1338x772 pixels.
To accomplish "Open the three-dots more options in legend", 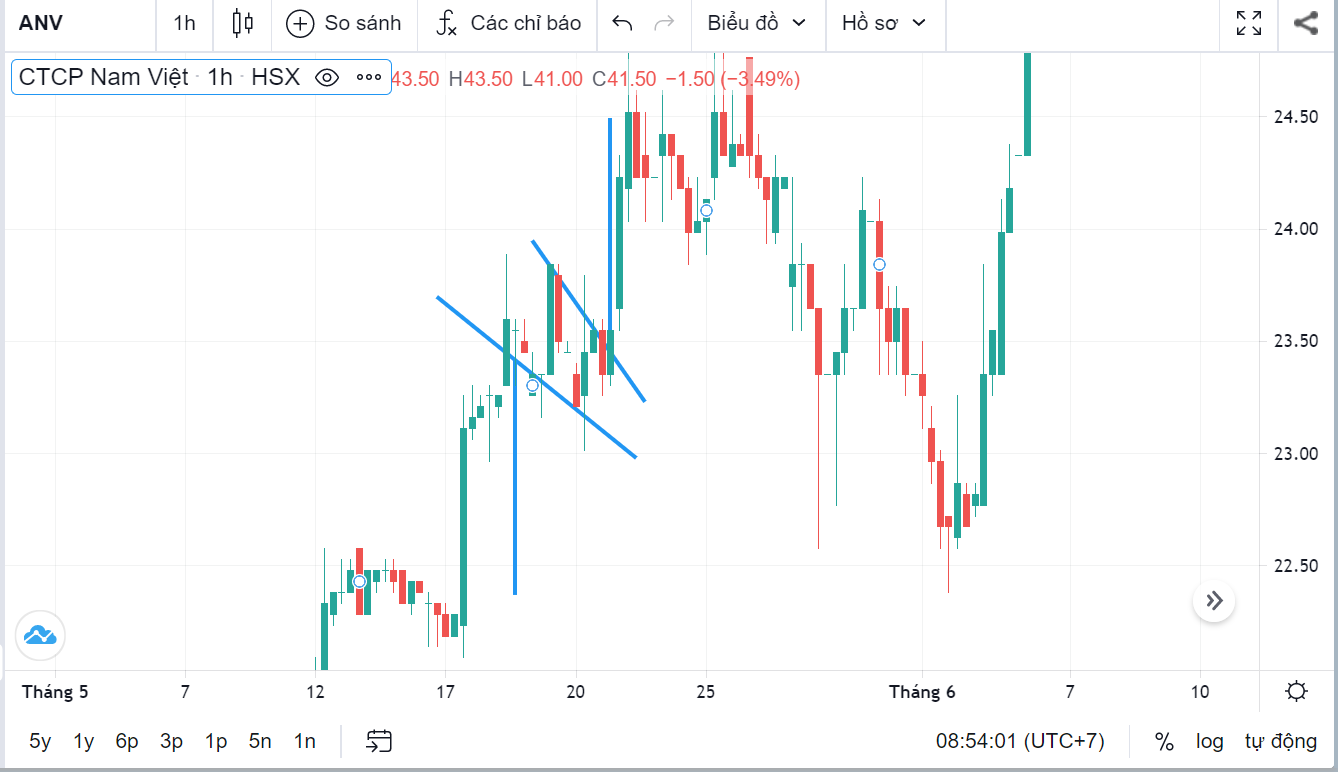I will click(368, 78).
